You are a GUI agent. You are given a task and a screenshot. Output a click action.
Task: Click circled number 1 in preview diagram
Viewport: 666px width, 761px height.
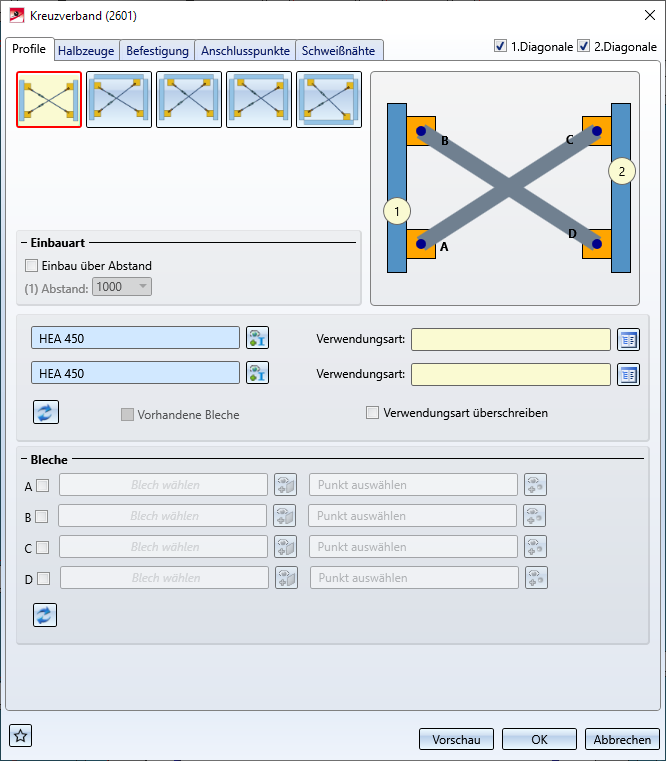[397, 212]
